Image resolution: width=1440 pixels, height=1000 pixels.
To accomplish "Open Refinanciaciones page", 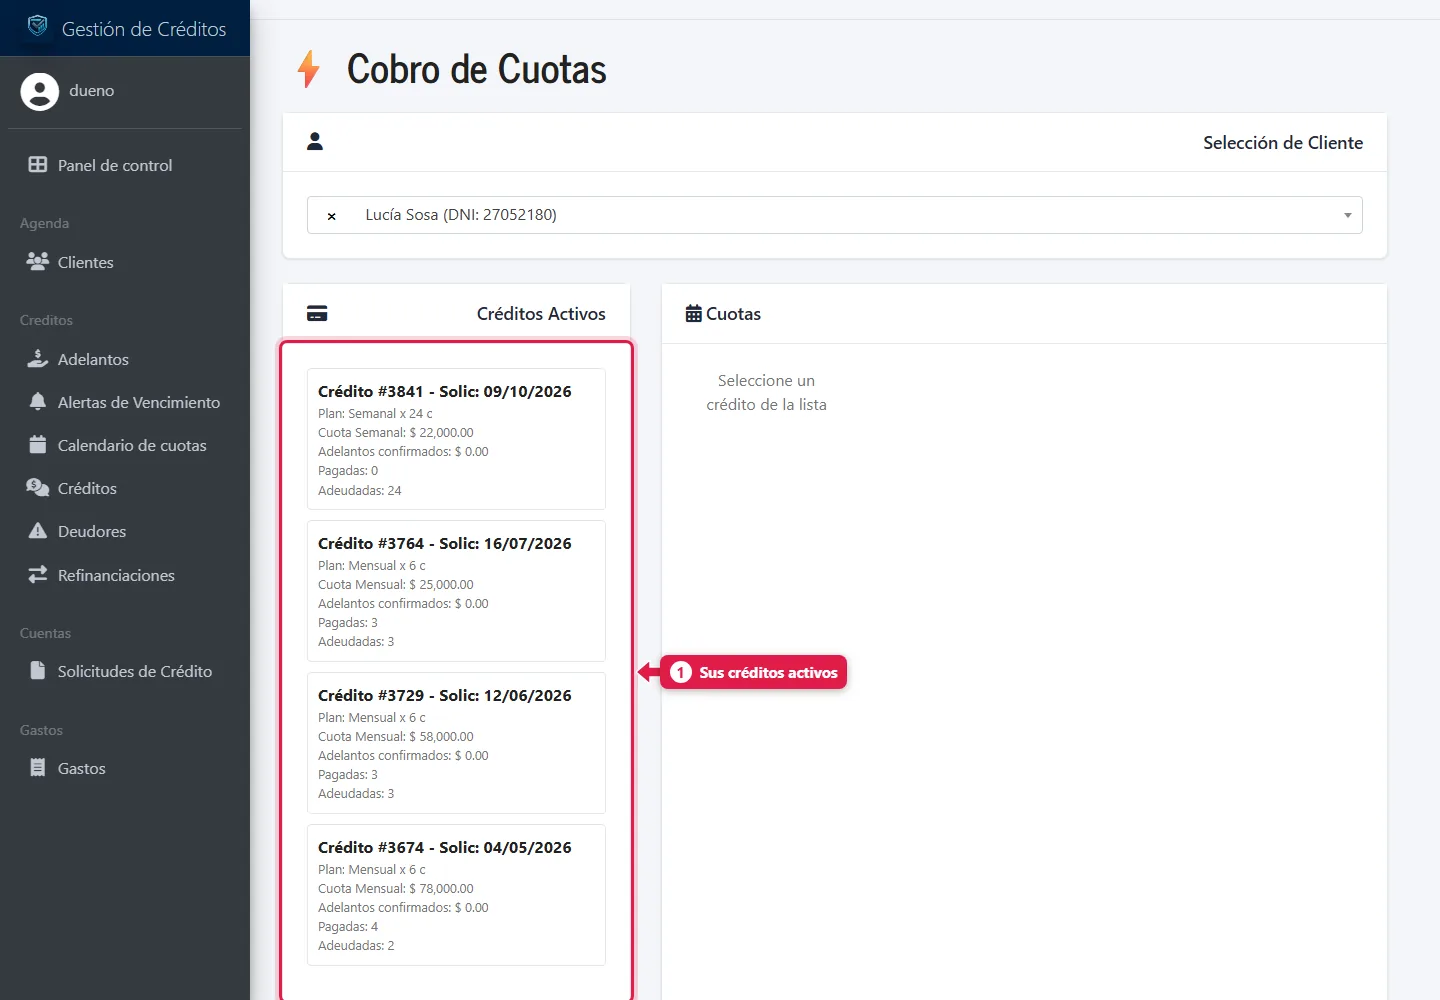I will [x=125, y=575].
